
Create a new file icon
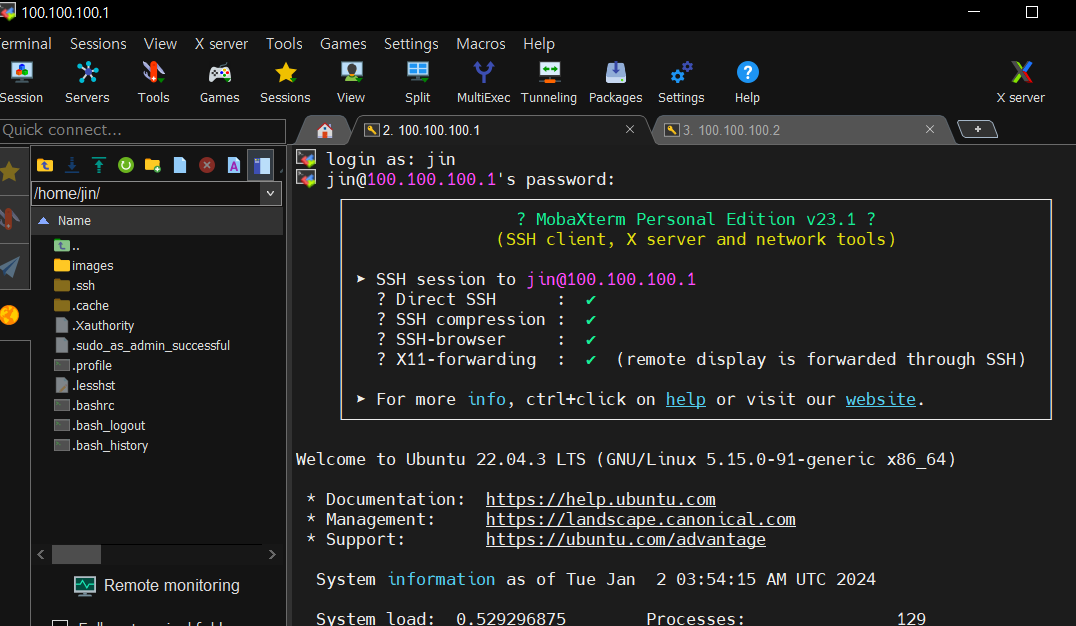pos(180,165)
